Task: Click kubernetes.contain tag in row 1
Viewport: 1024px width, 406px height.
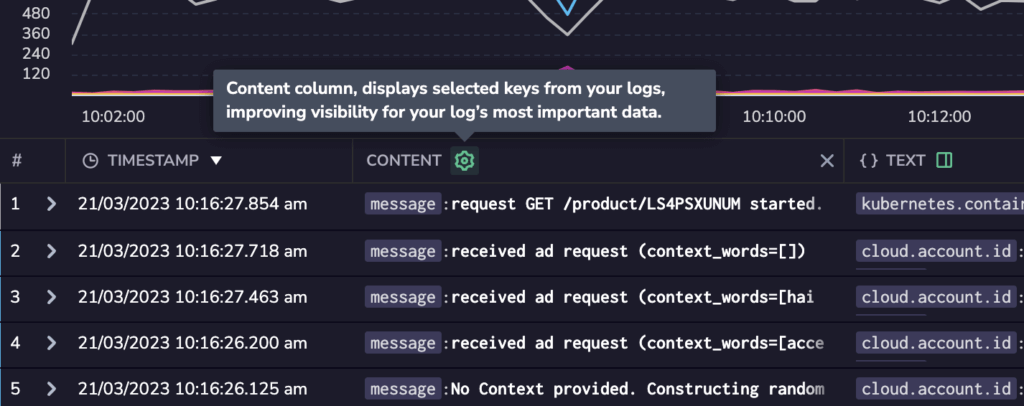Action: (x=940, y=204)
